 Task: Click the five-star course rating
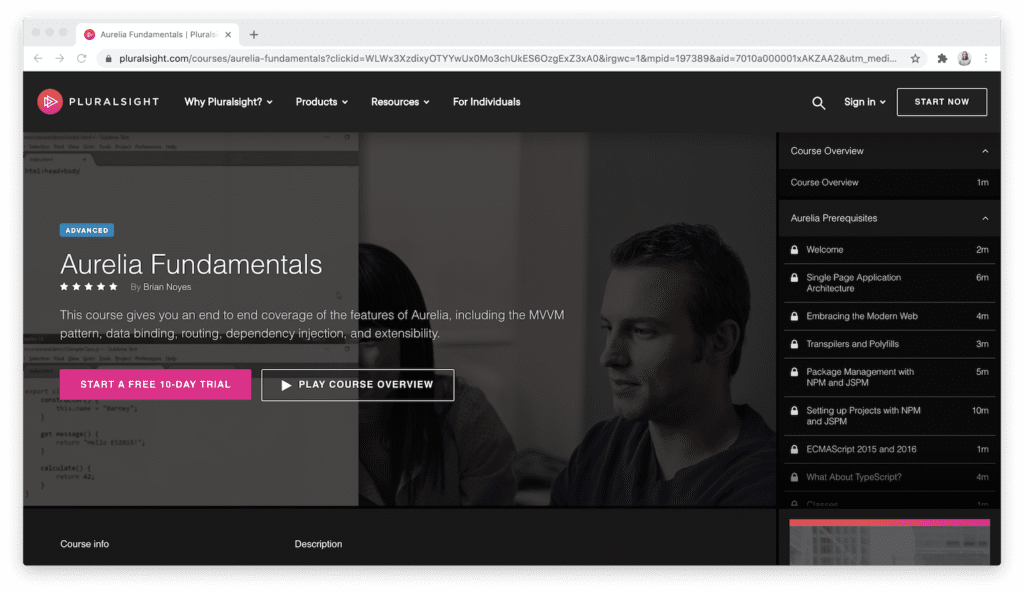(89, 287)
